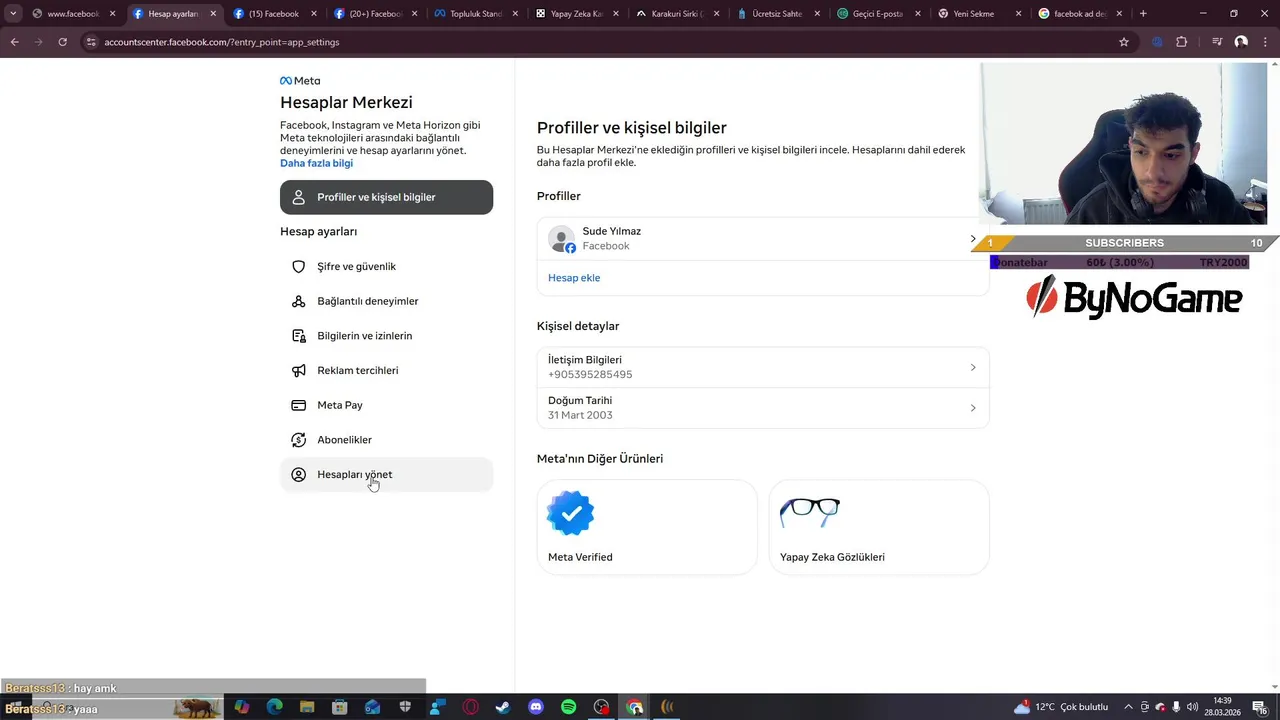Open the tab search dropdown
Screen dimensions: 1280x720
13,14
